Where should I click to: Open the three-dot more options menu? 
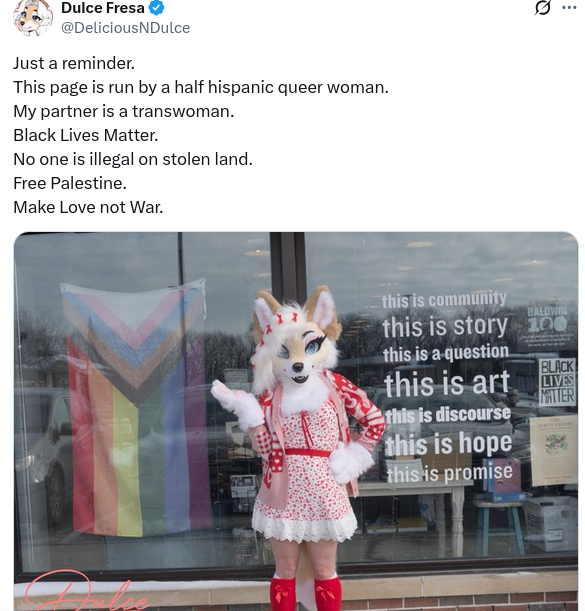point(569,7)
